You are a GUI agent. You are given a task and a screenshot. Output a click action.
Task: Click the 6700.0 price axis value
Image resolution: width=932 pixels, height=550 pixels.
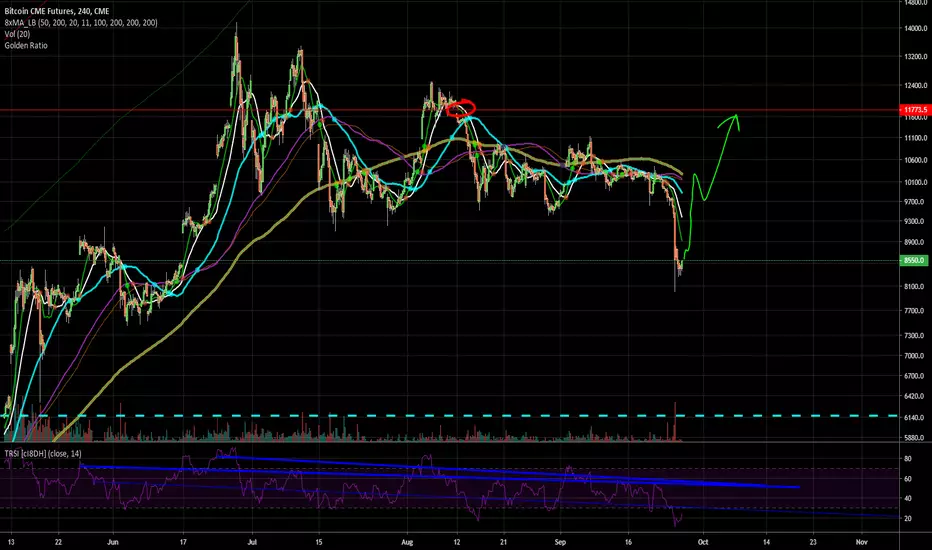(x=914, y=376)
